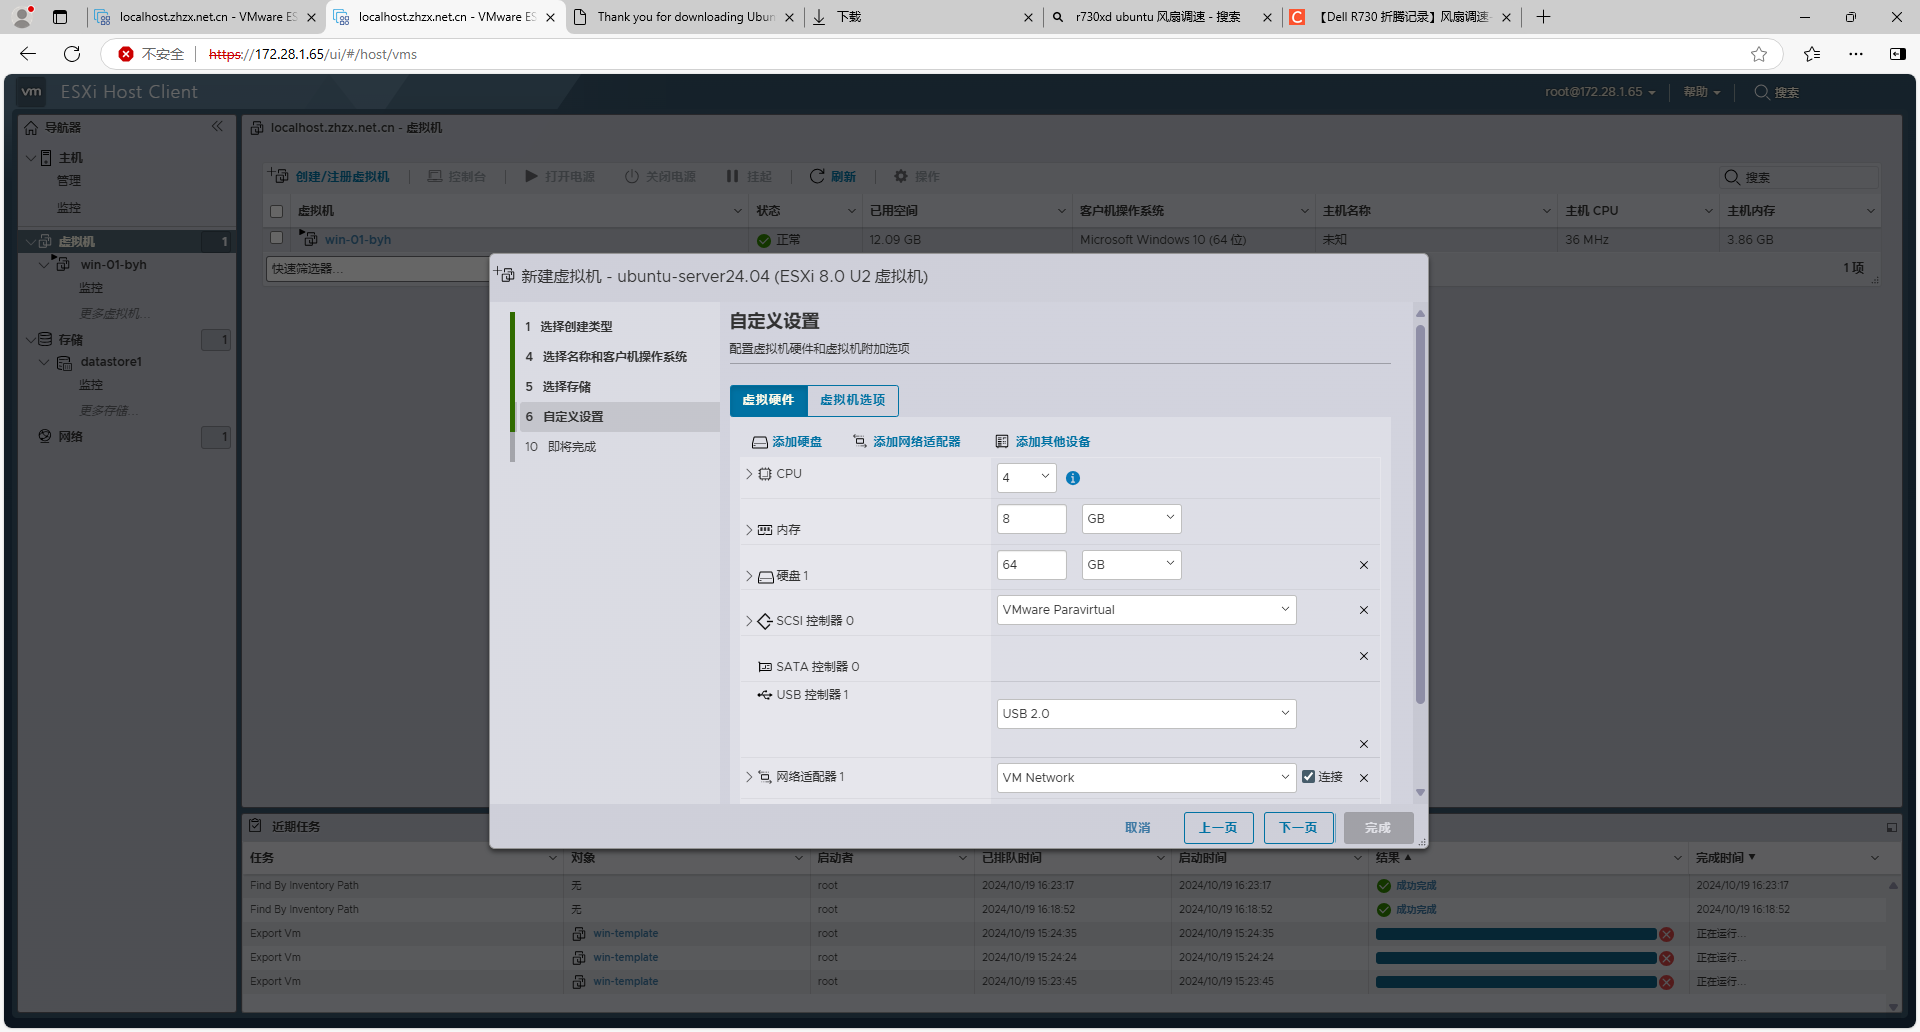Click the 下一页 button
The height and width of the screenshot is (1032, 1920).
pos(1298,828)
